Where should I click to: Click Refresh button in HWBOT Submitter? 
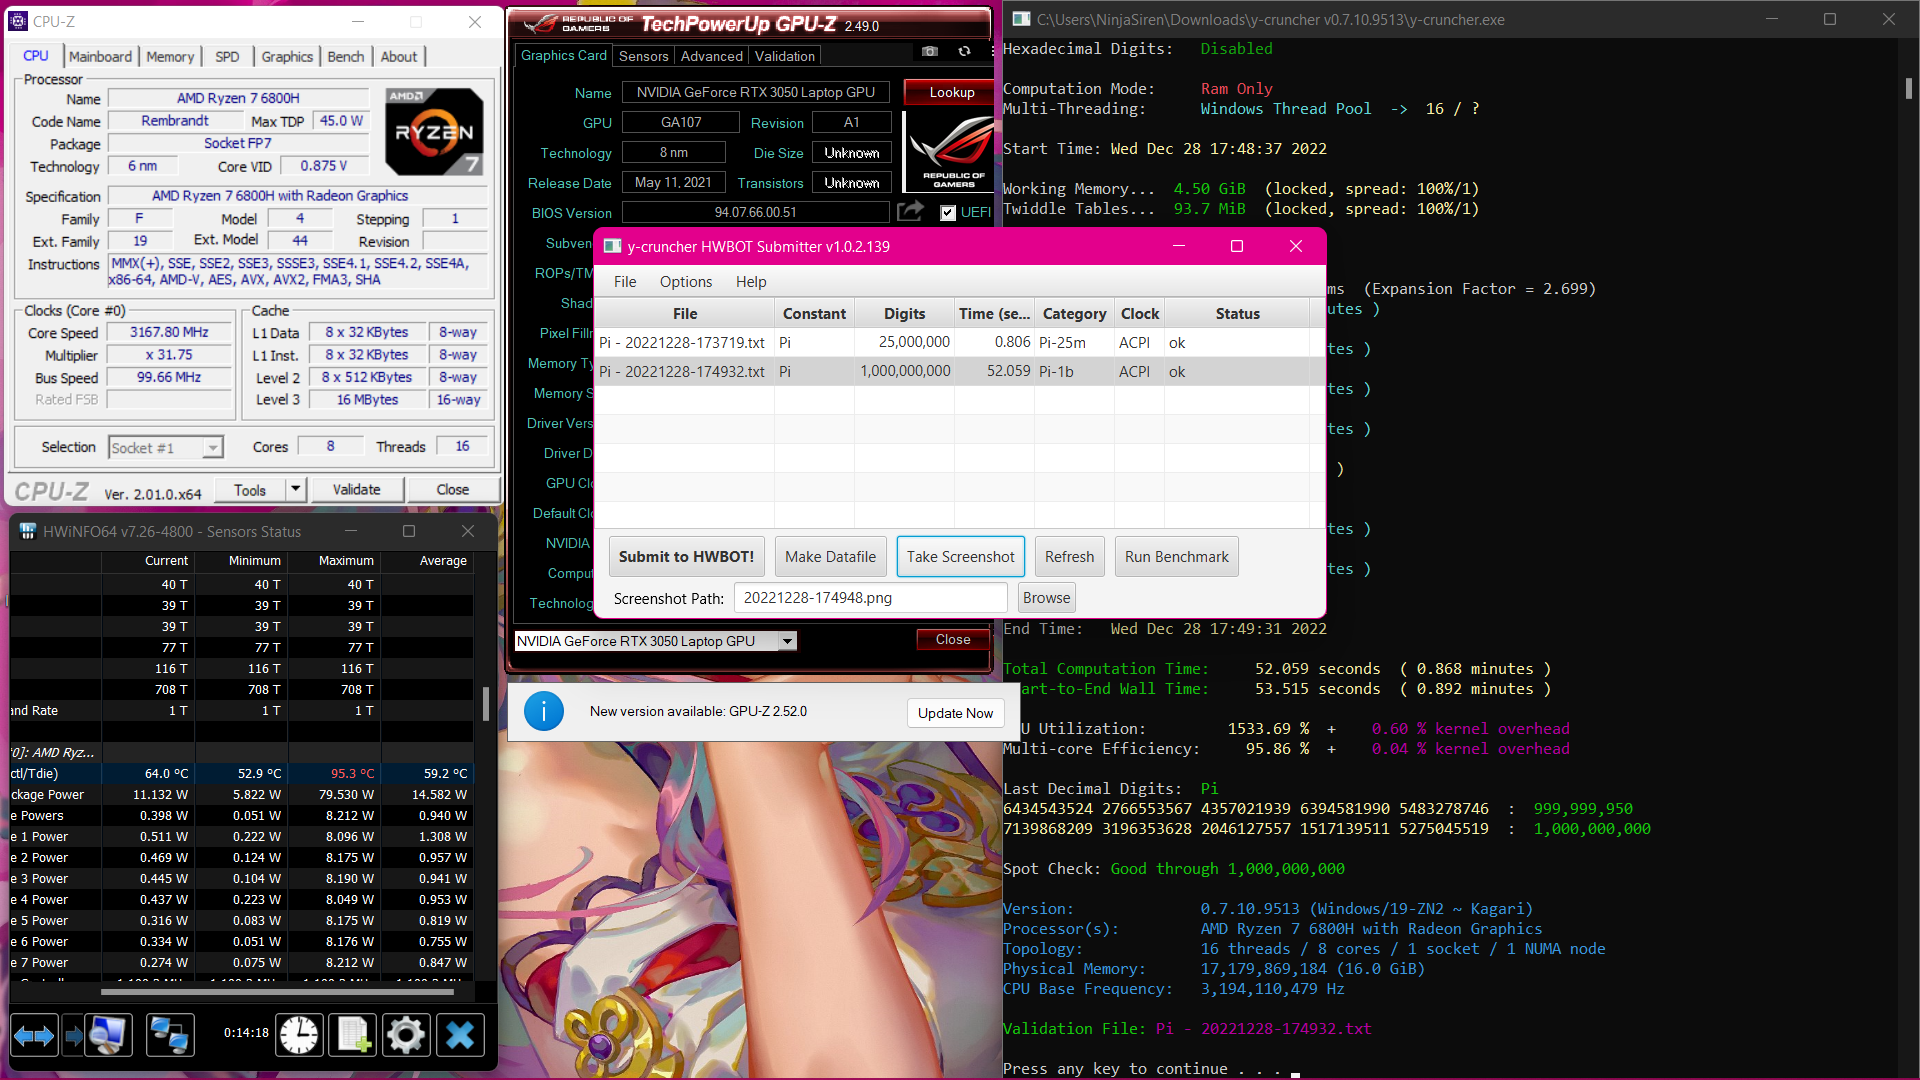click(1069, 556)
